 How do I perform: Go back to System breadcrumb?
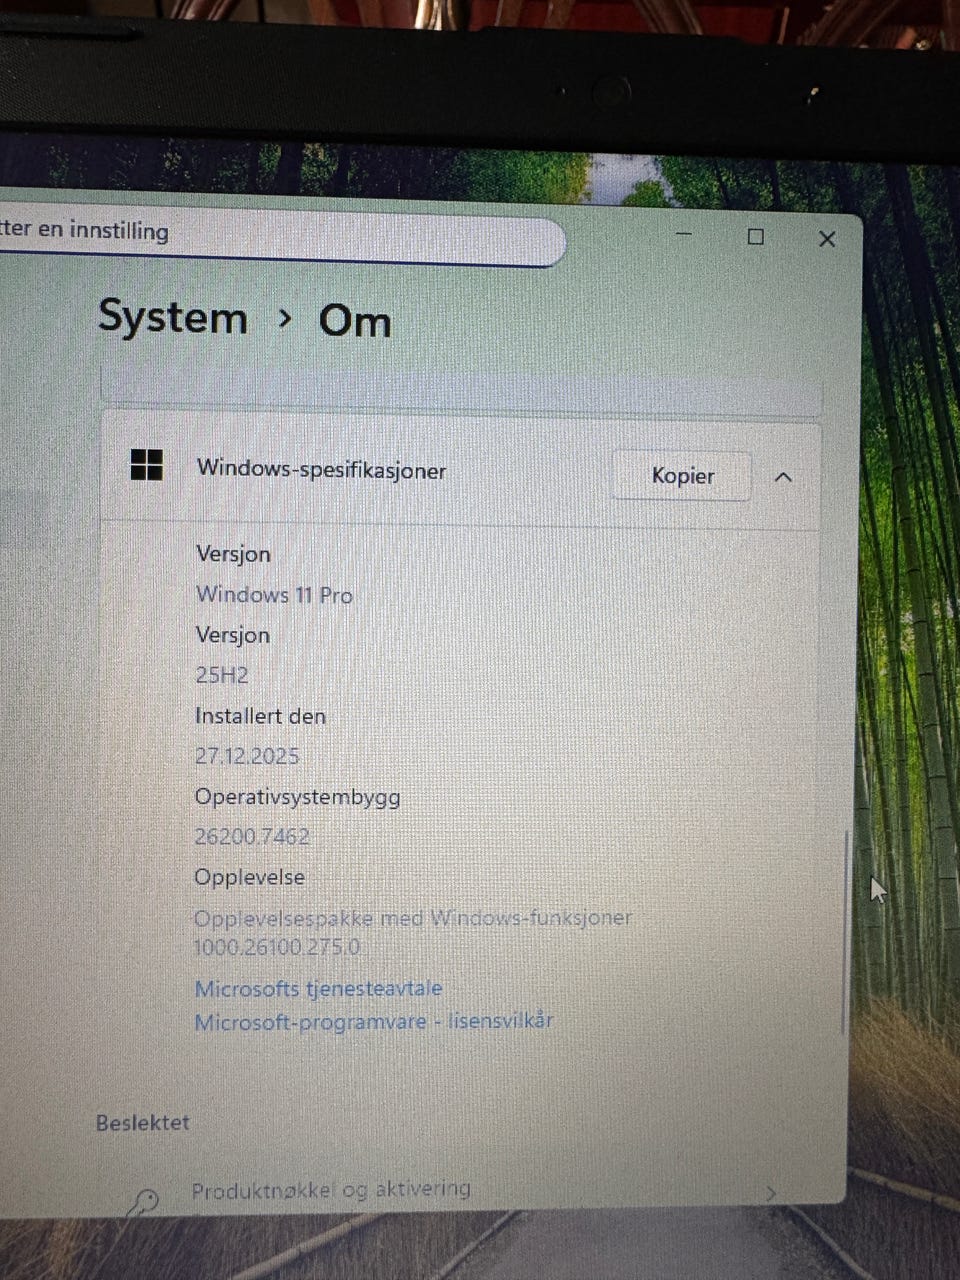(x=172, y=317)
